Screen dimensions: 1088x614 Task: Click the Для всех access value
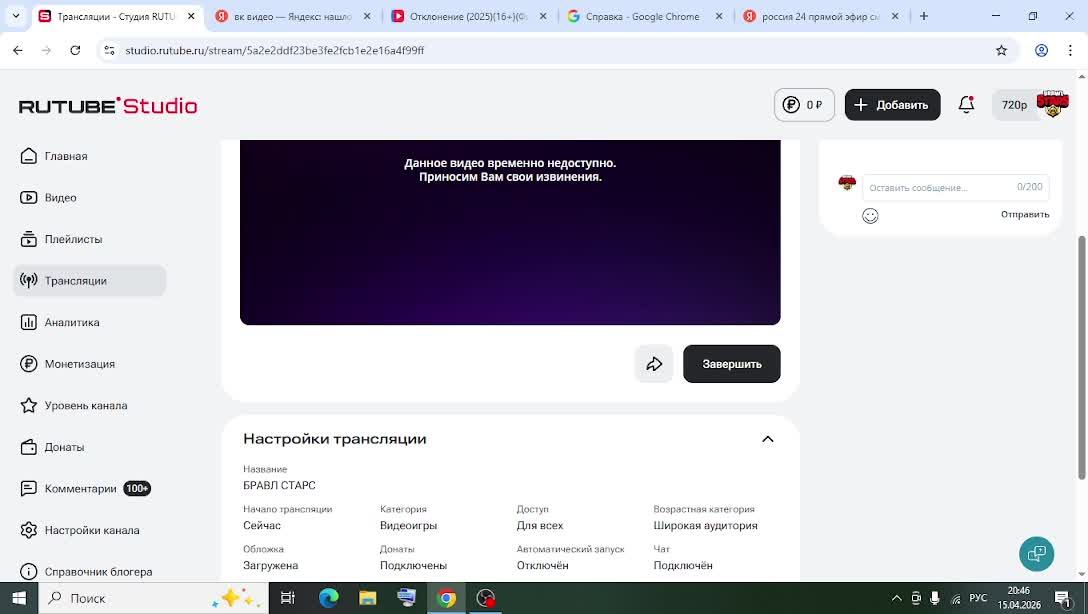540,525
